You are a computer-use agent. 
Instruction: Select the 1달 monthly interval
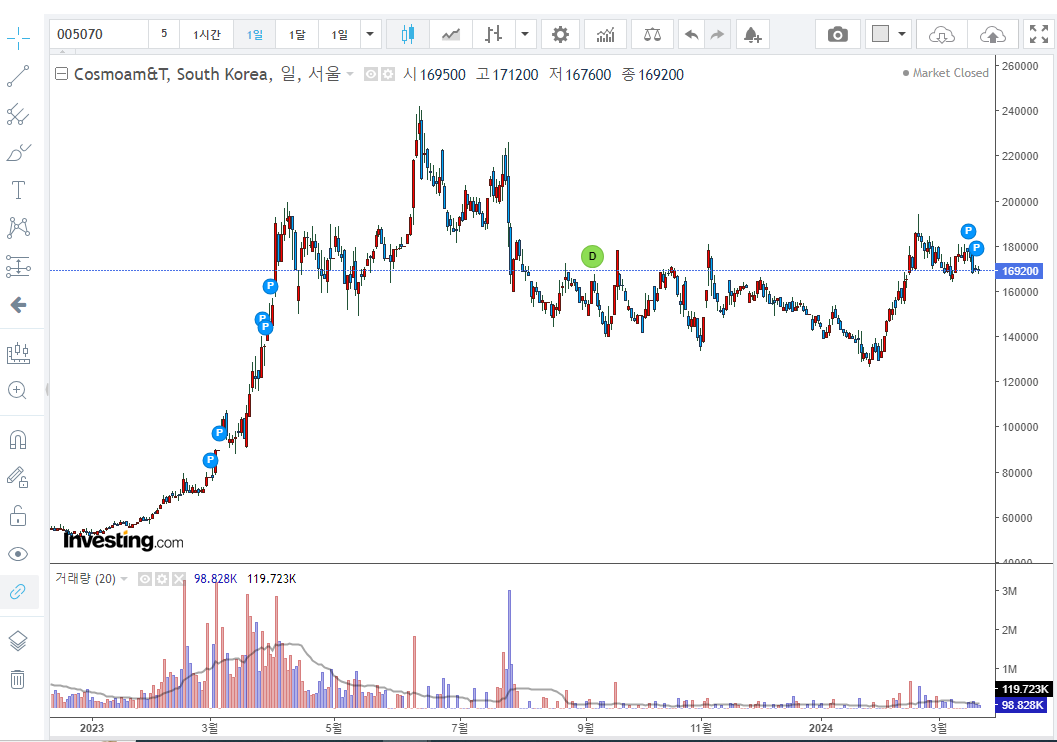click(x=297, y=34)
